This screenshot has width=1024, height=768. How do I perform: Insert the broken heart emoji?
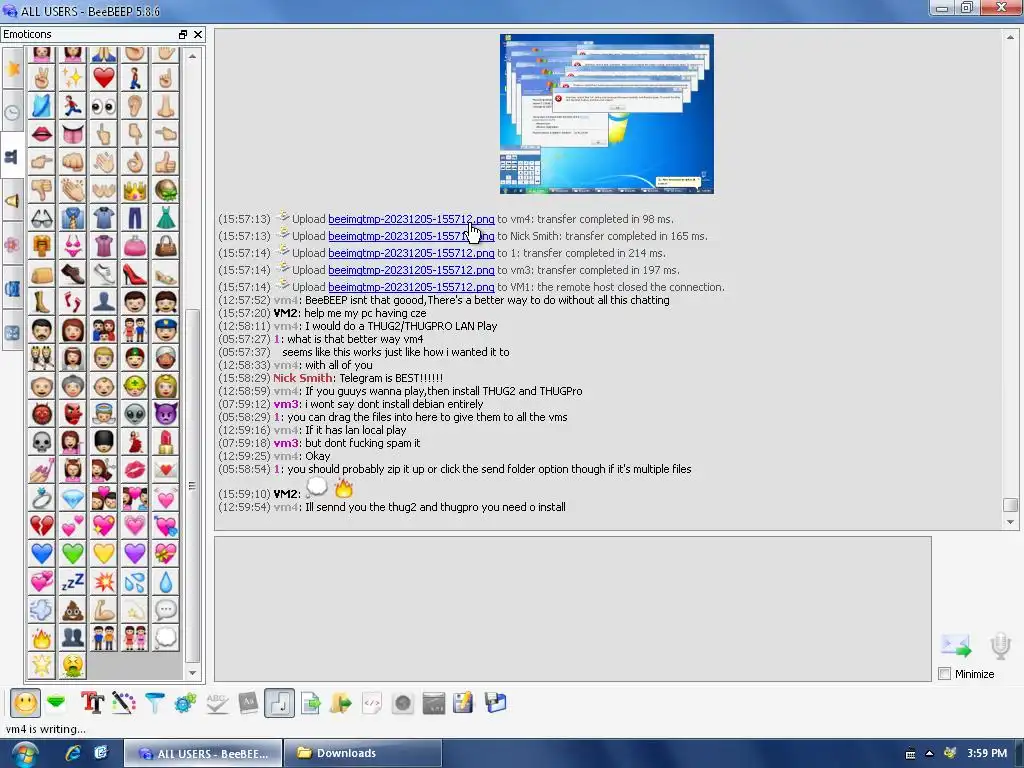(x=41, y=526)
